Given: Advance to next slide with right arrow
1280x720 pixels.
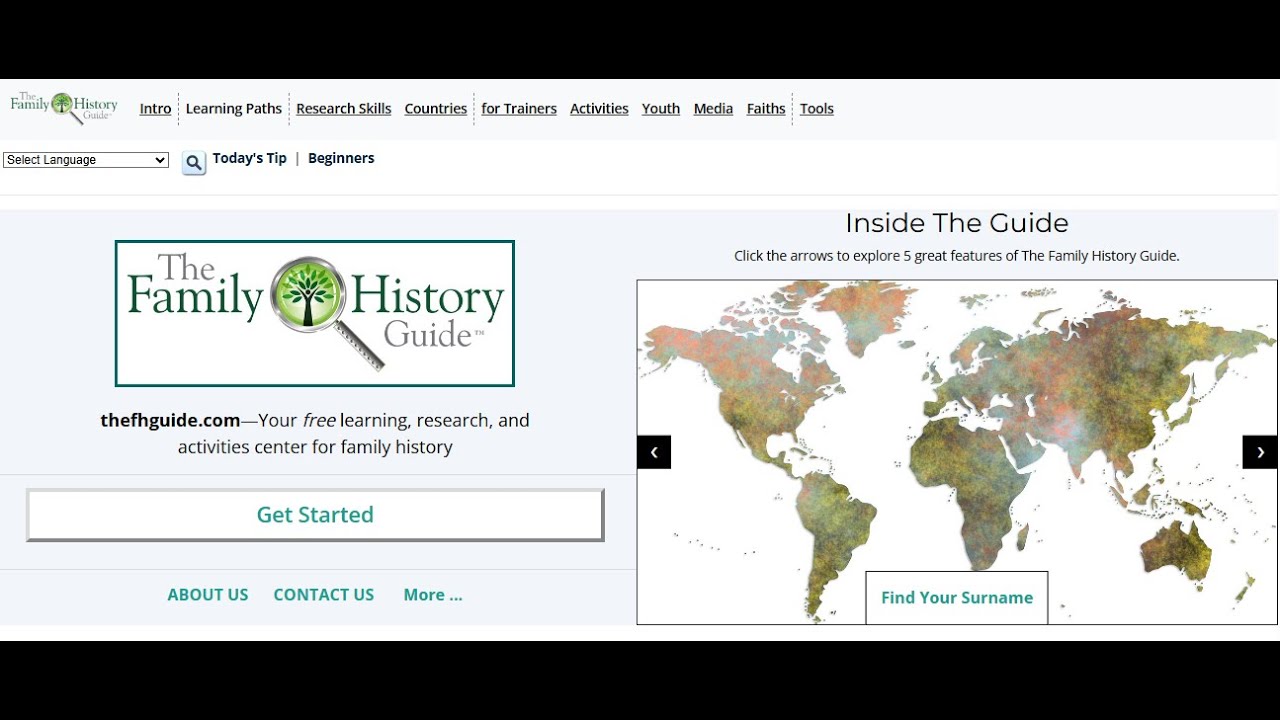Looking at the screenshot, I should (x=1260, y=452).
